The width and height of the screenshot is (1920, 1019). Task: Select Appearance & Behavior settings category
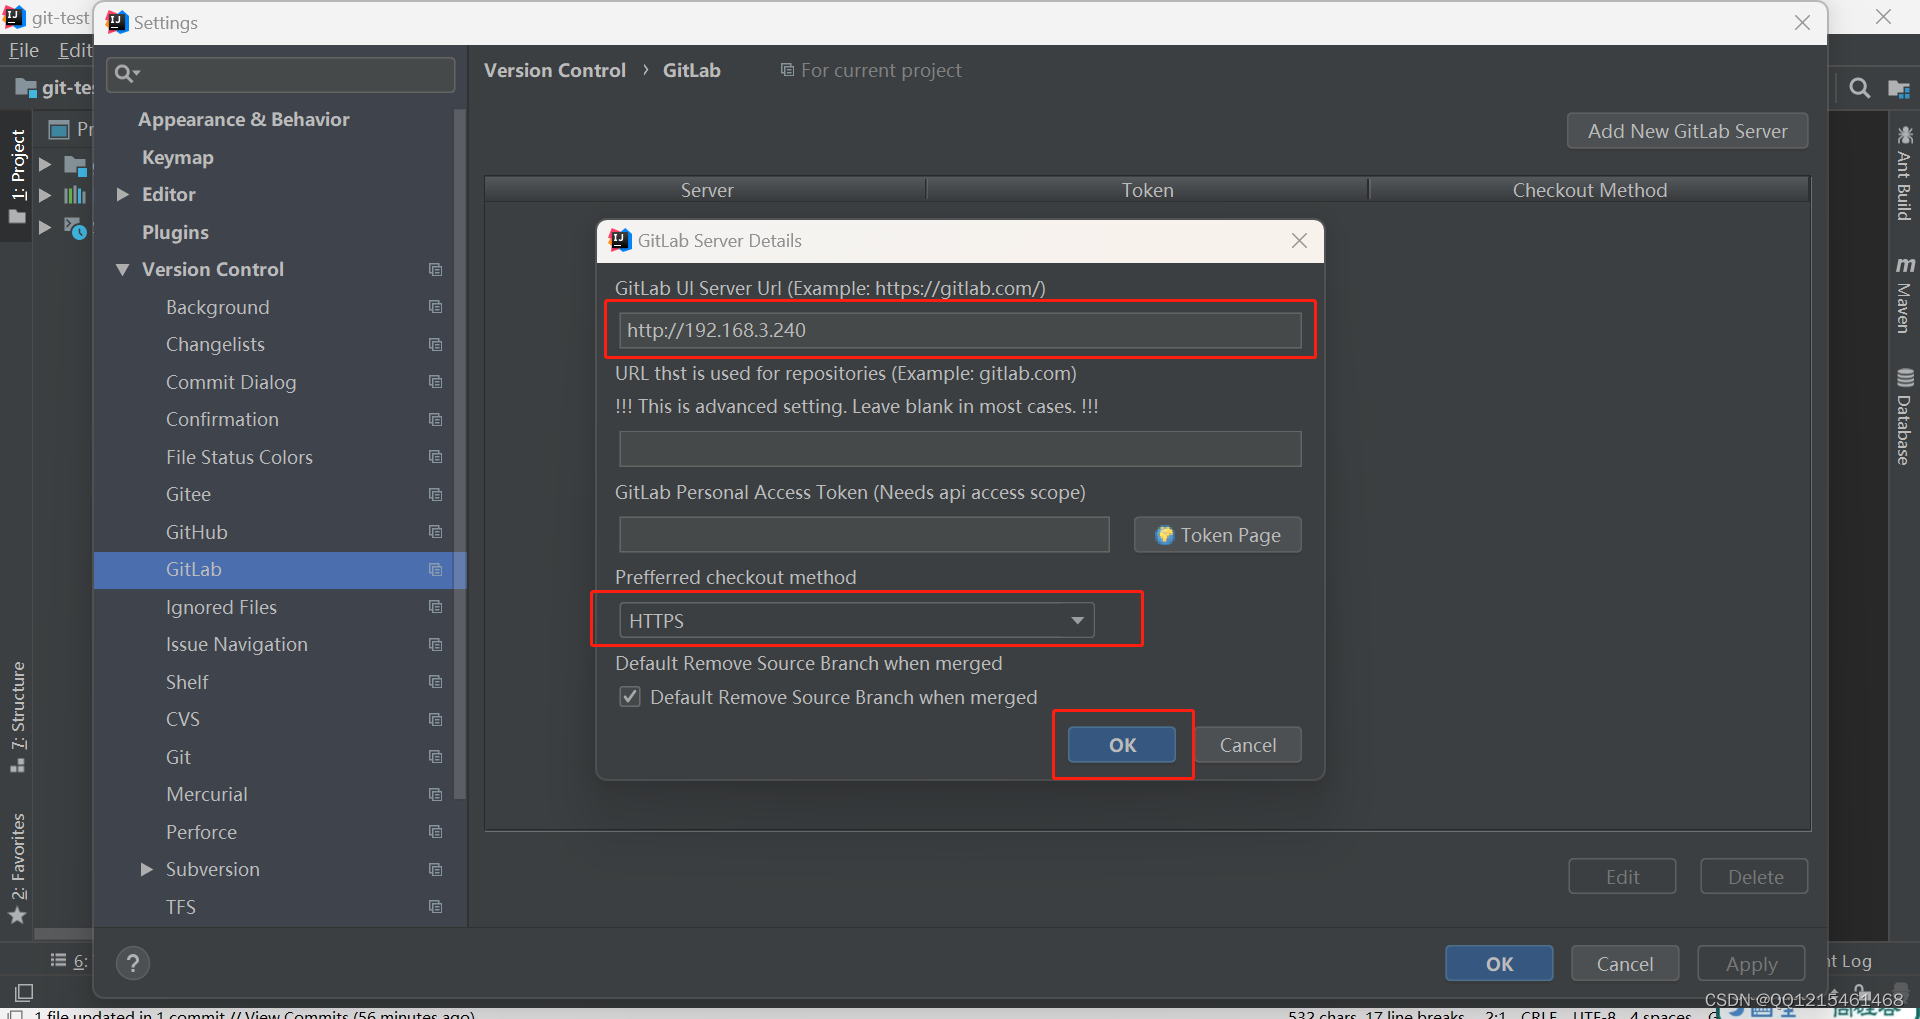[244, 119]
